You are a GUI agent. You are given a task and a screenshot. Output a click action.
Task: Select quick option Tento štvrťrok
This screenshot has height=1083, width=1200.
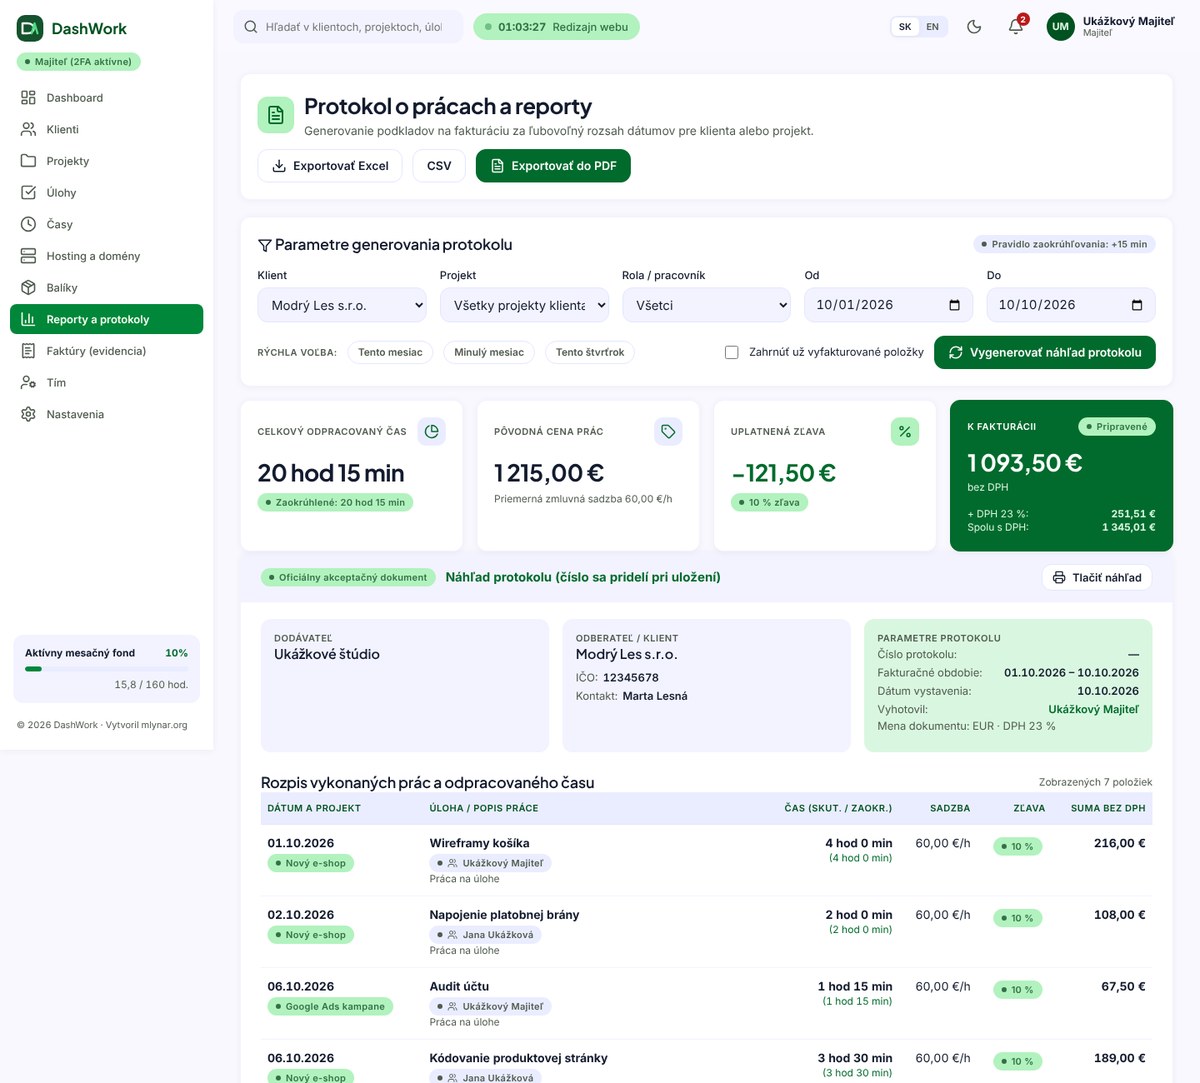[x=590, y=352]
